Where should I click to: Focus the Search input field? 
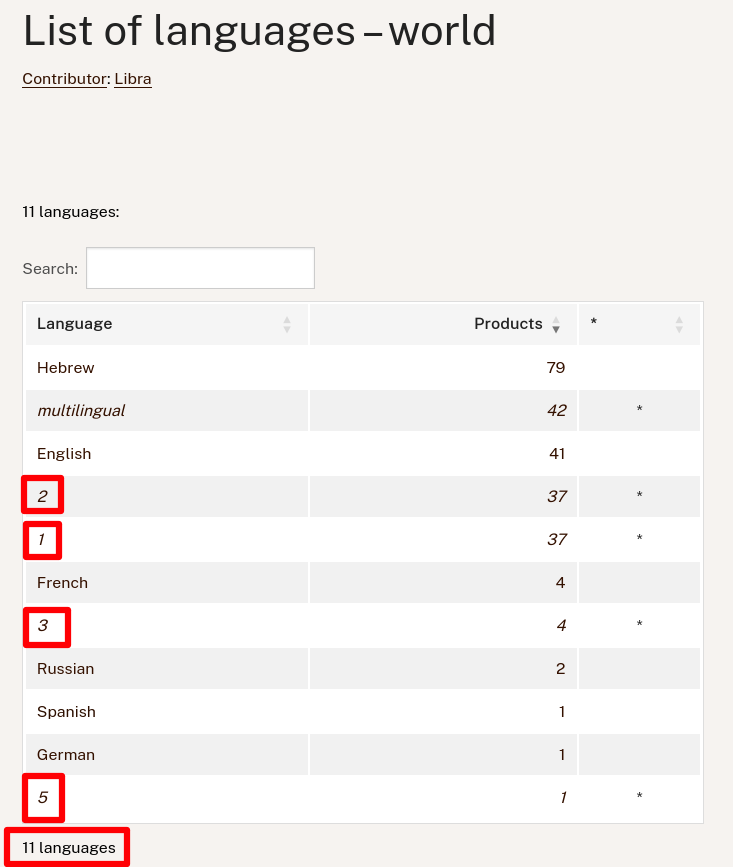click(x=201, y=268)
